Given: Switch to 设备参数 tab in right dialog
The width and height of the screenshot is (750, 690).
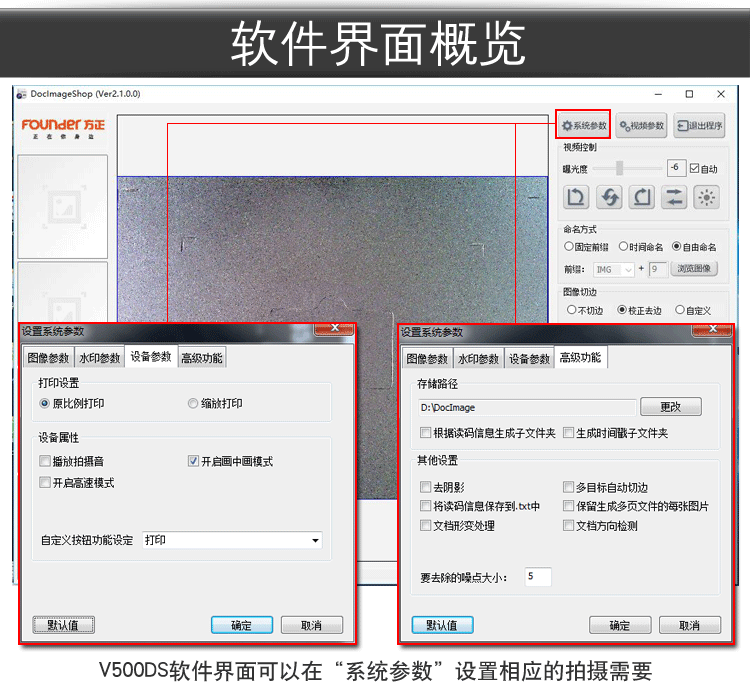Looking at the screenshot, I should pos(529,359).
